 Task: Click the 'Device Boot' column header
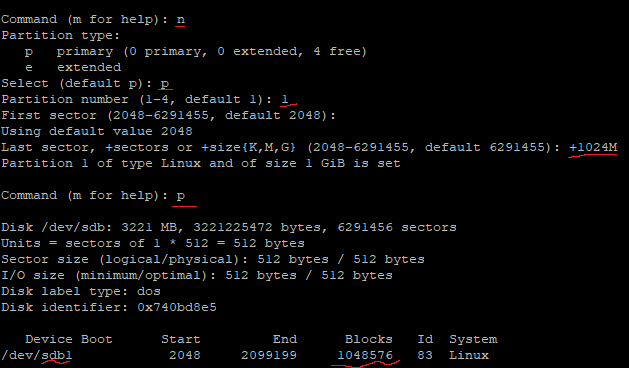pos(69,340)
